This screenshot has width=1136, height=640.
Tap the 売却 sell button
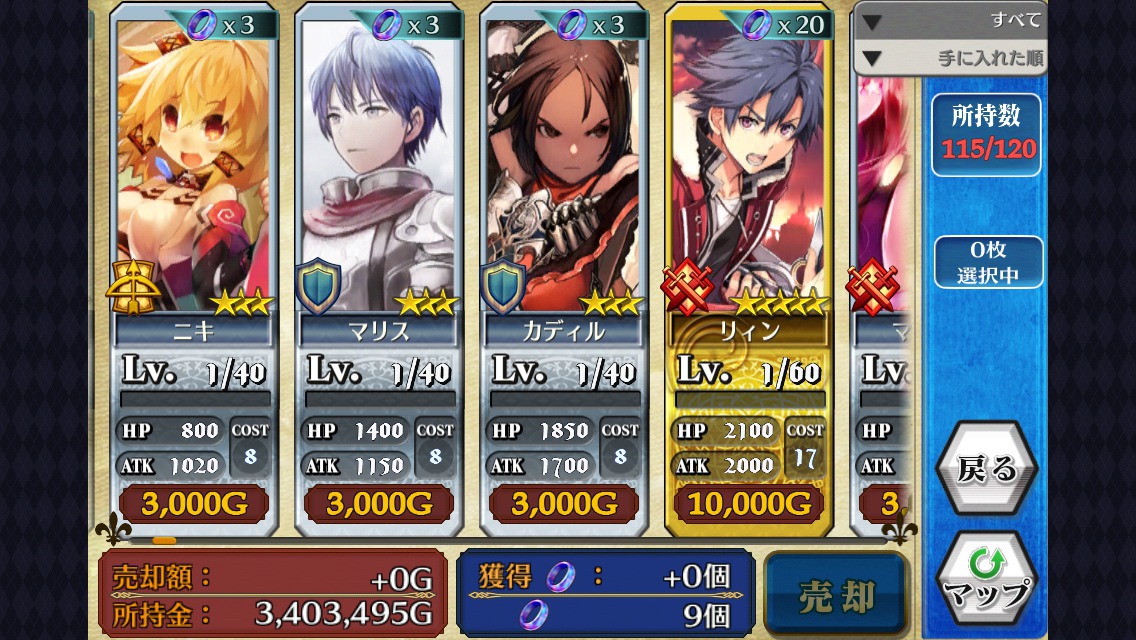coord(837,594)
